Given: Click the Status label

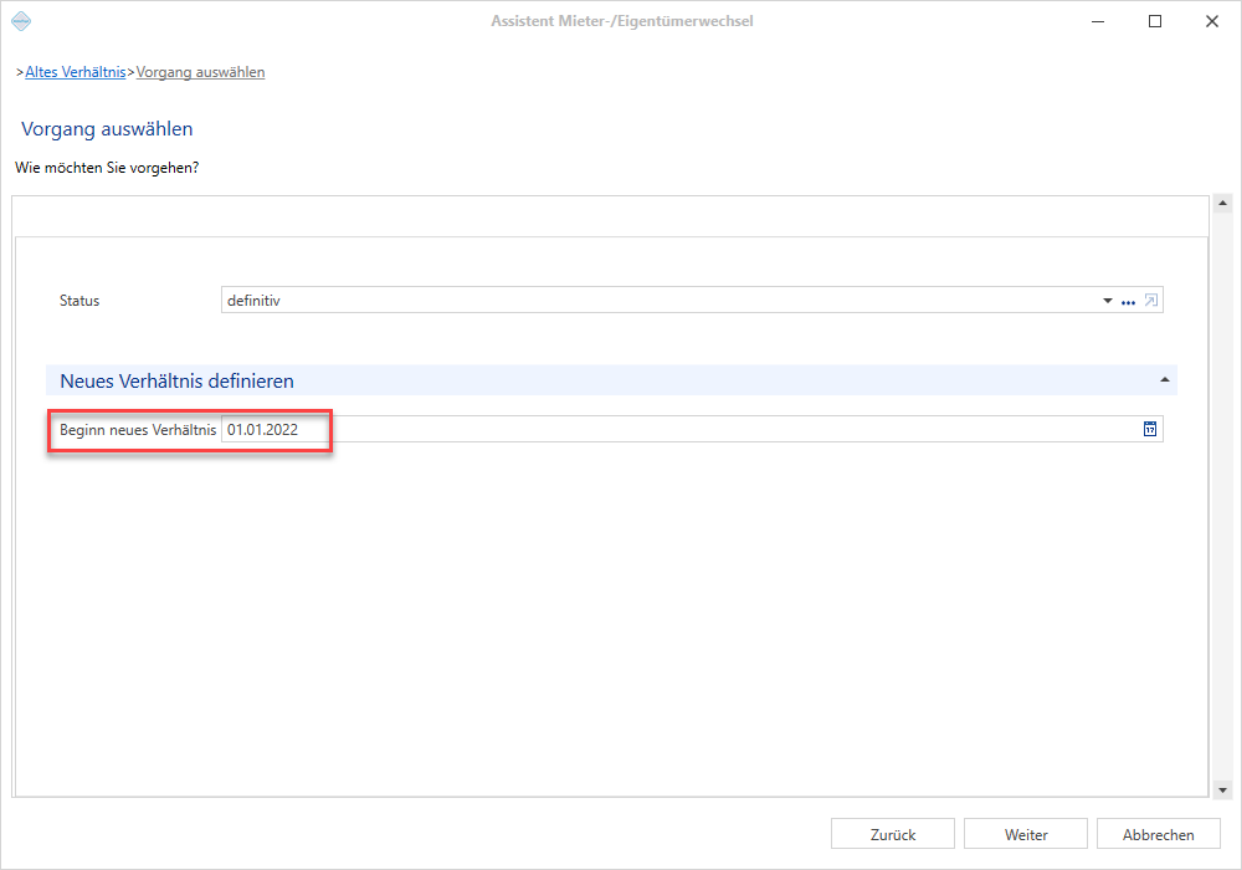Looking at the screenshot, I should coord(80,300).
